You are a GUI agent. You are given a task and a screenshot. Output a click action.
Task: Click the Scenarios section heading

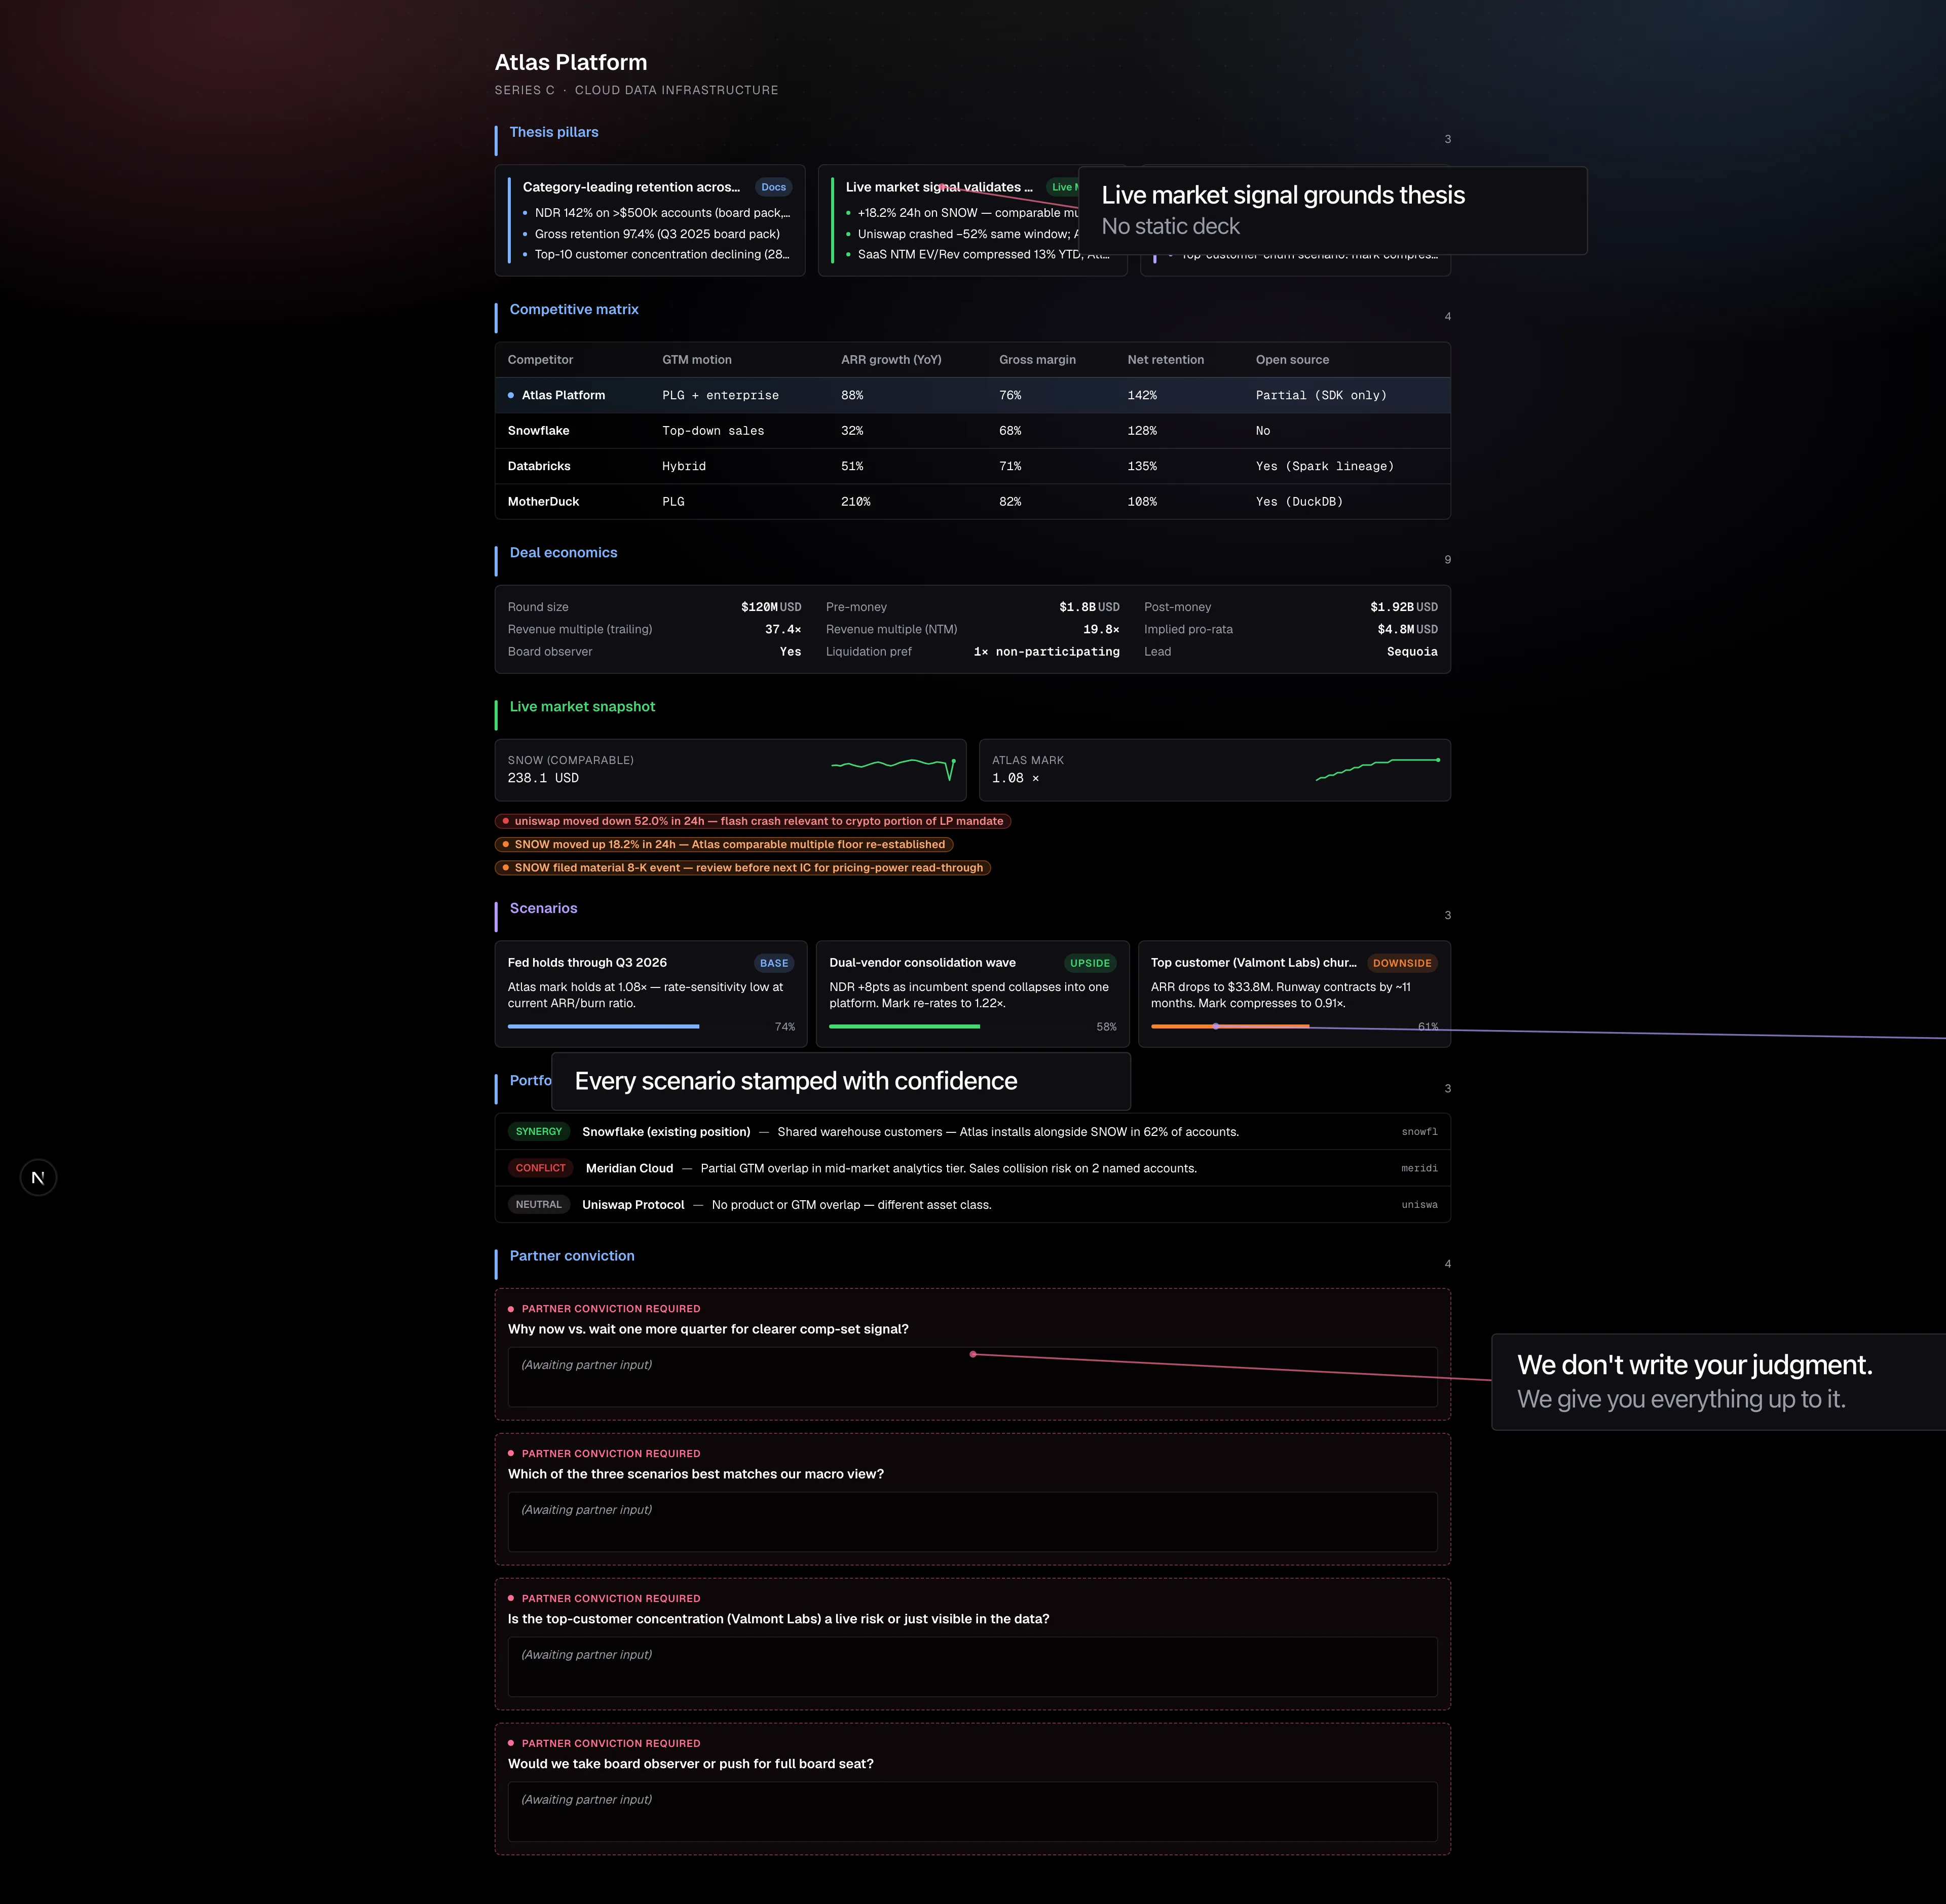[543, 908]
